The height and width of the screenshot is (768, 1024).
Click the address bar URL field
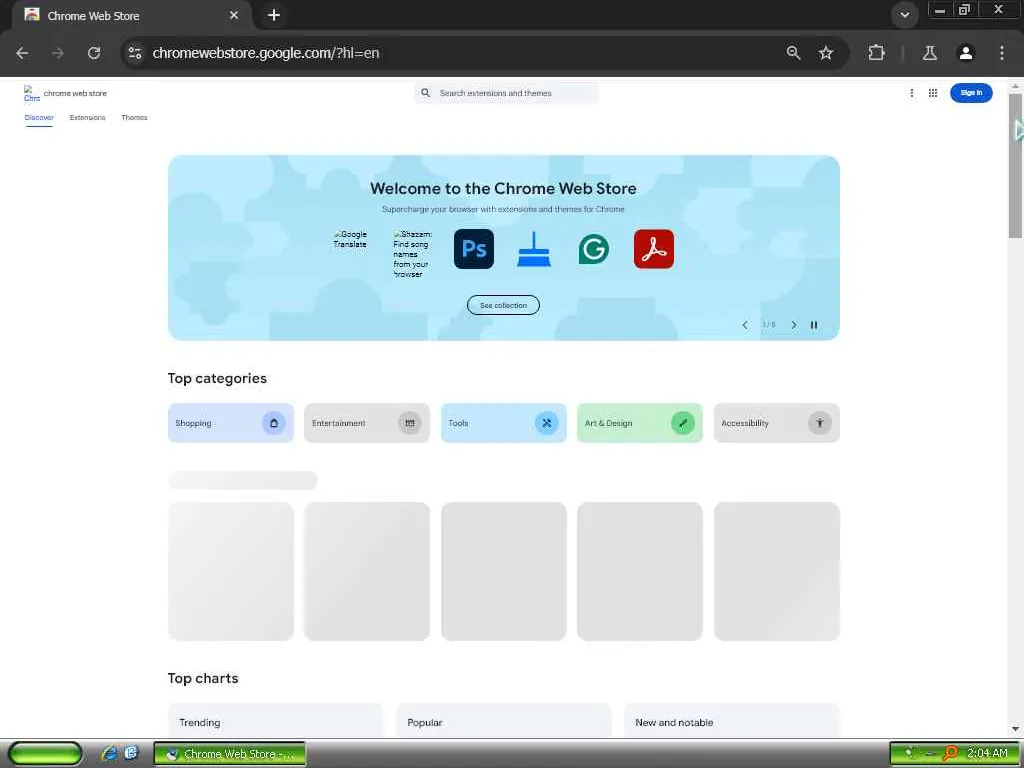pos(457,53)
